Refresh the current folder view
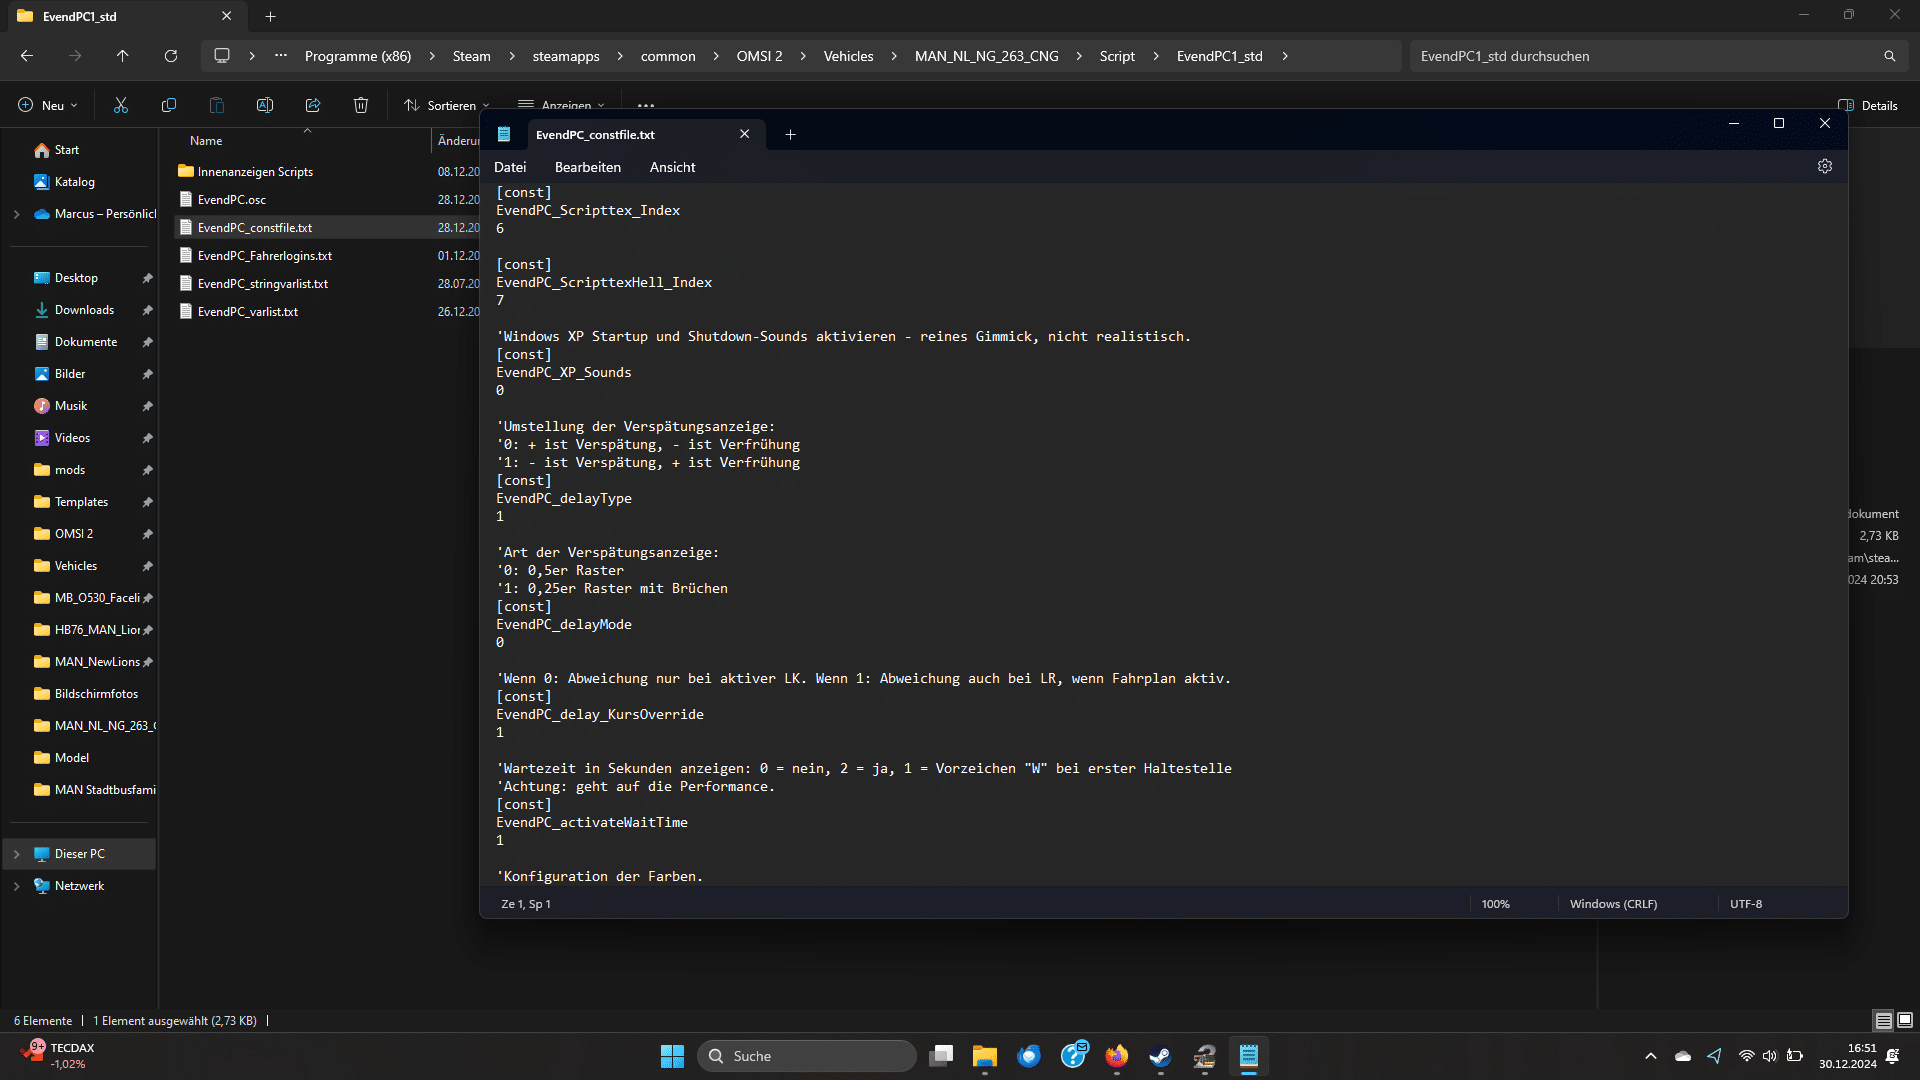The height and width of the screenshot is (1080, 1920). 171,56
